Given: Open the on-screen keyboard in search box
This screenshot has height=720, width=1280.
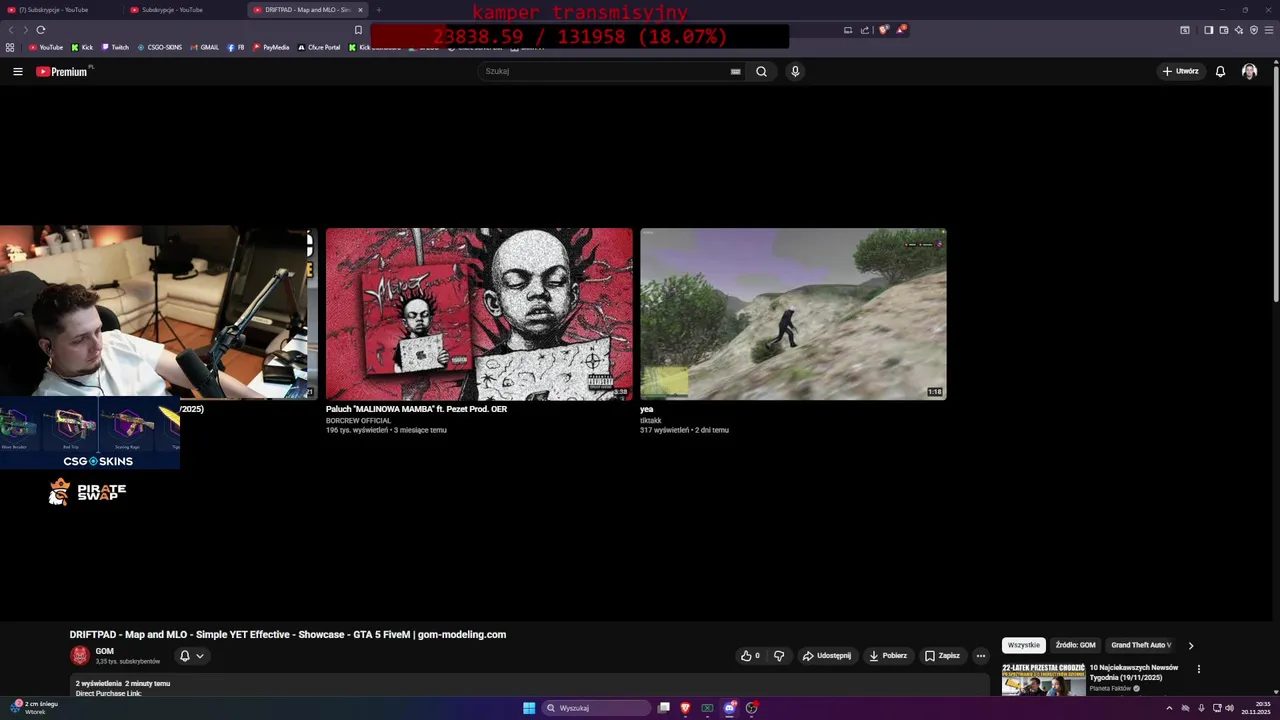Looking at the screenshot, I should [x=735, y=71].
